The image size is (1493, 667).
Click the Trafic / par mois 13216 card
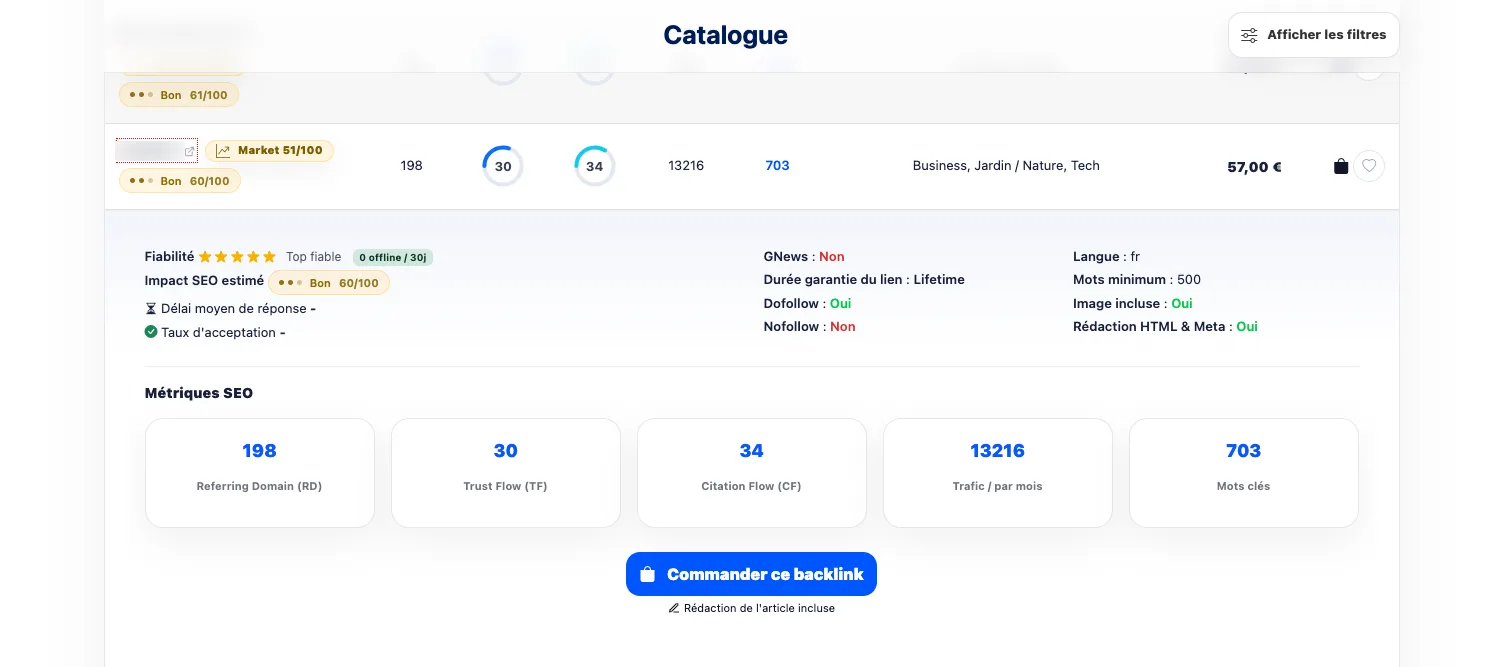point(998,472)
